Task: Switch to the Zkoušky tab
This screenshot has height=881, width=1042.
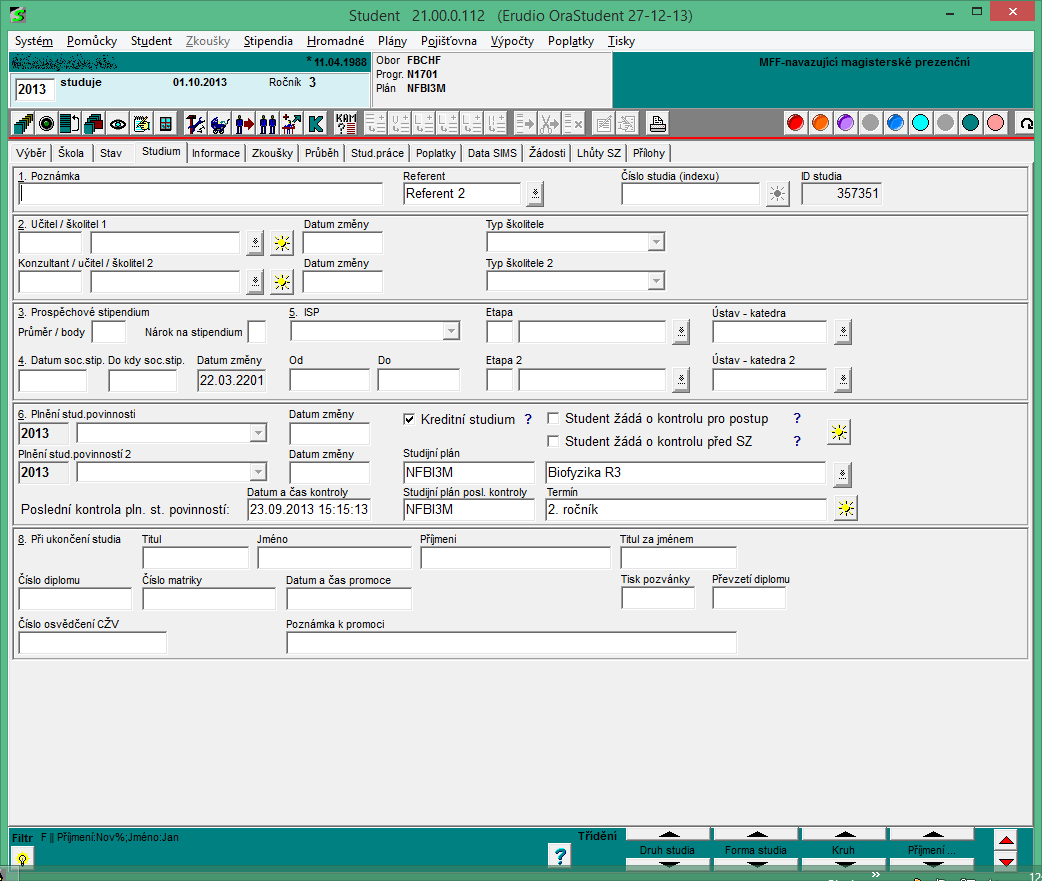Action: point(272,153)
